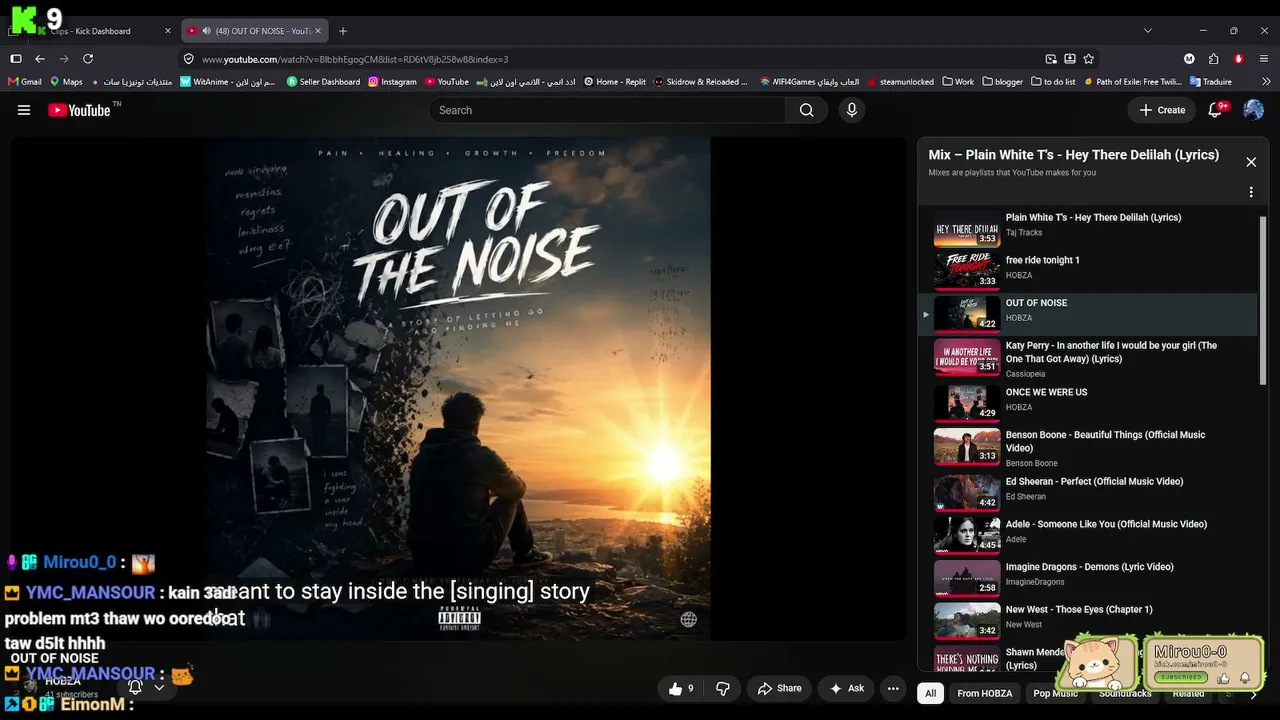
Task: Click the Ed Sheeran - Perfect title
Action: pyautogui.click(x=1094, y=481)
